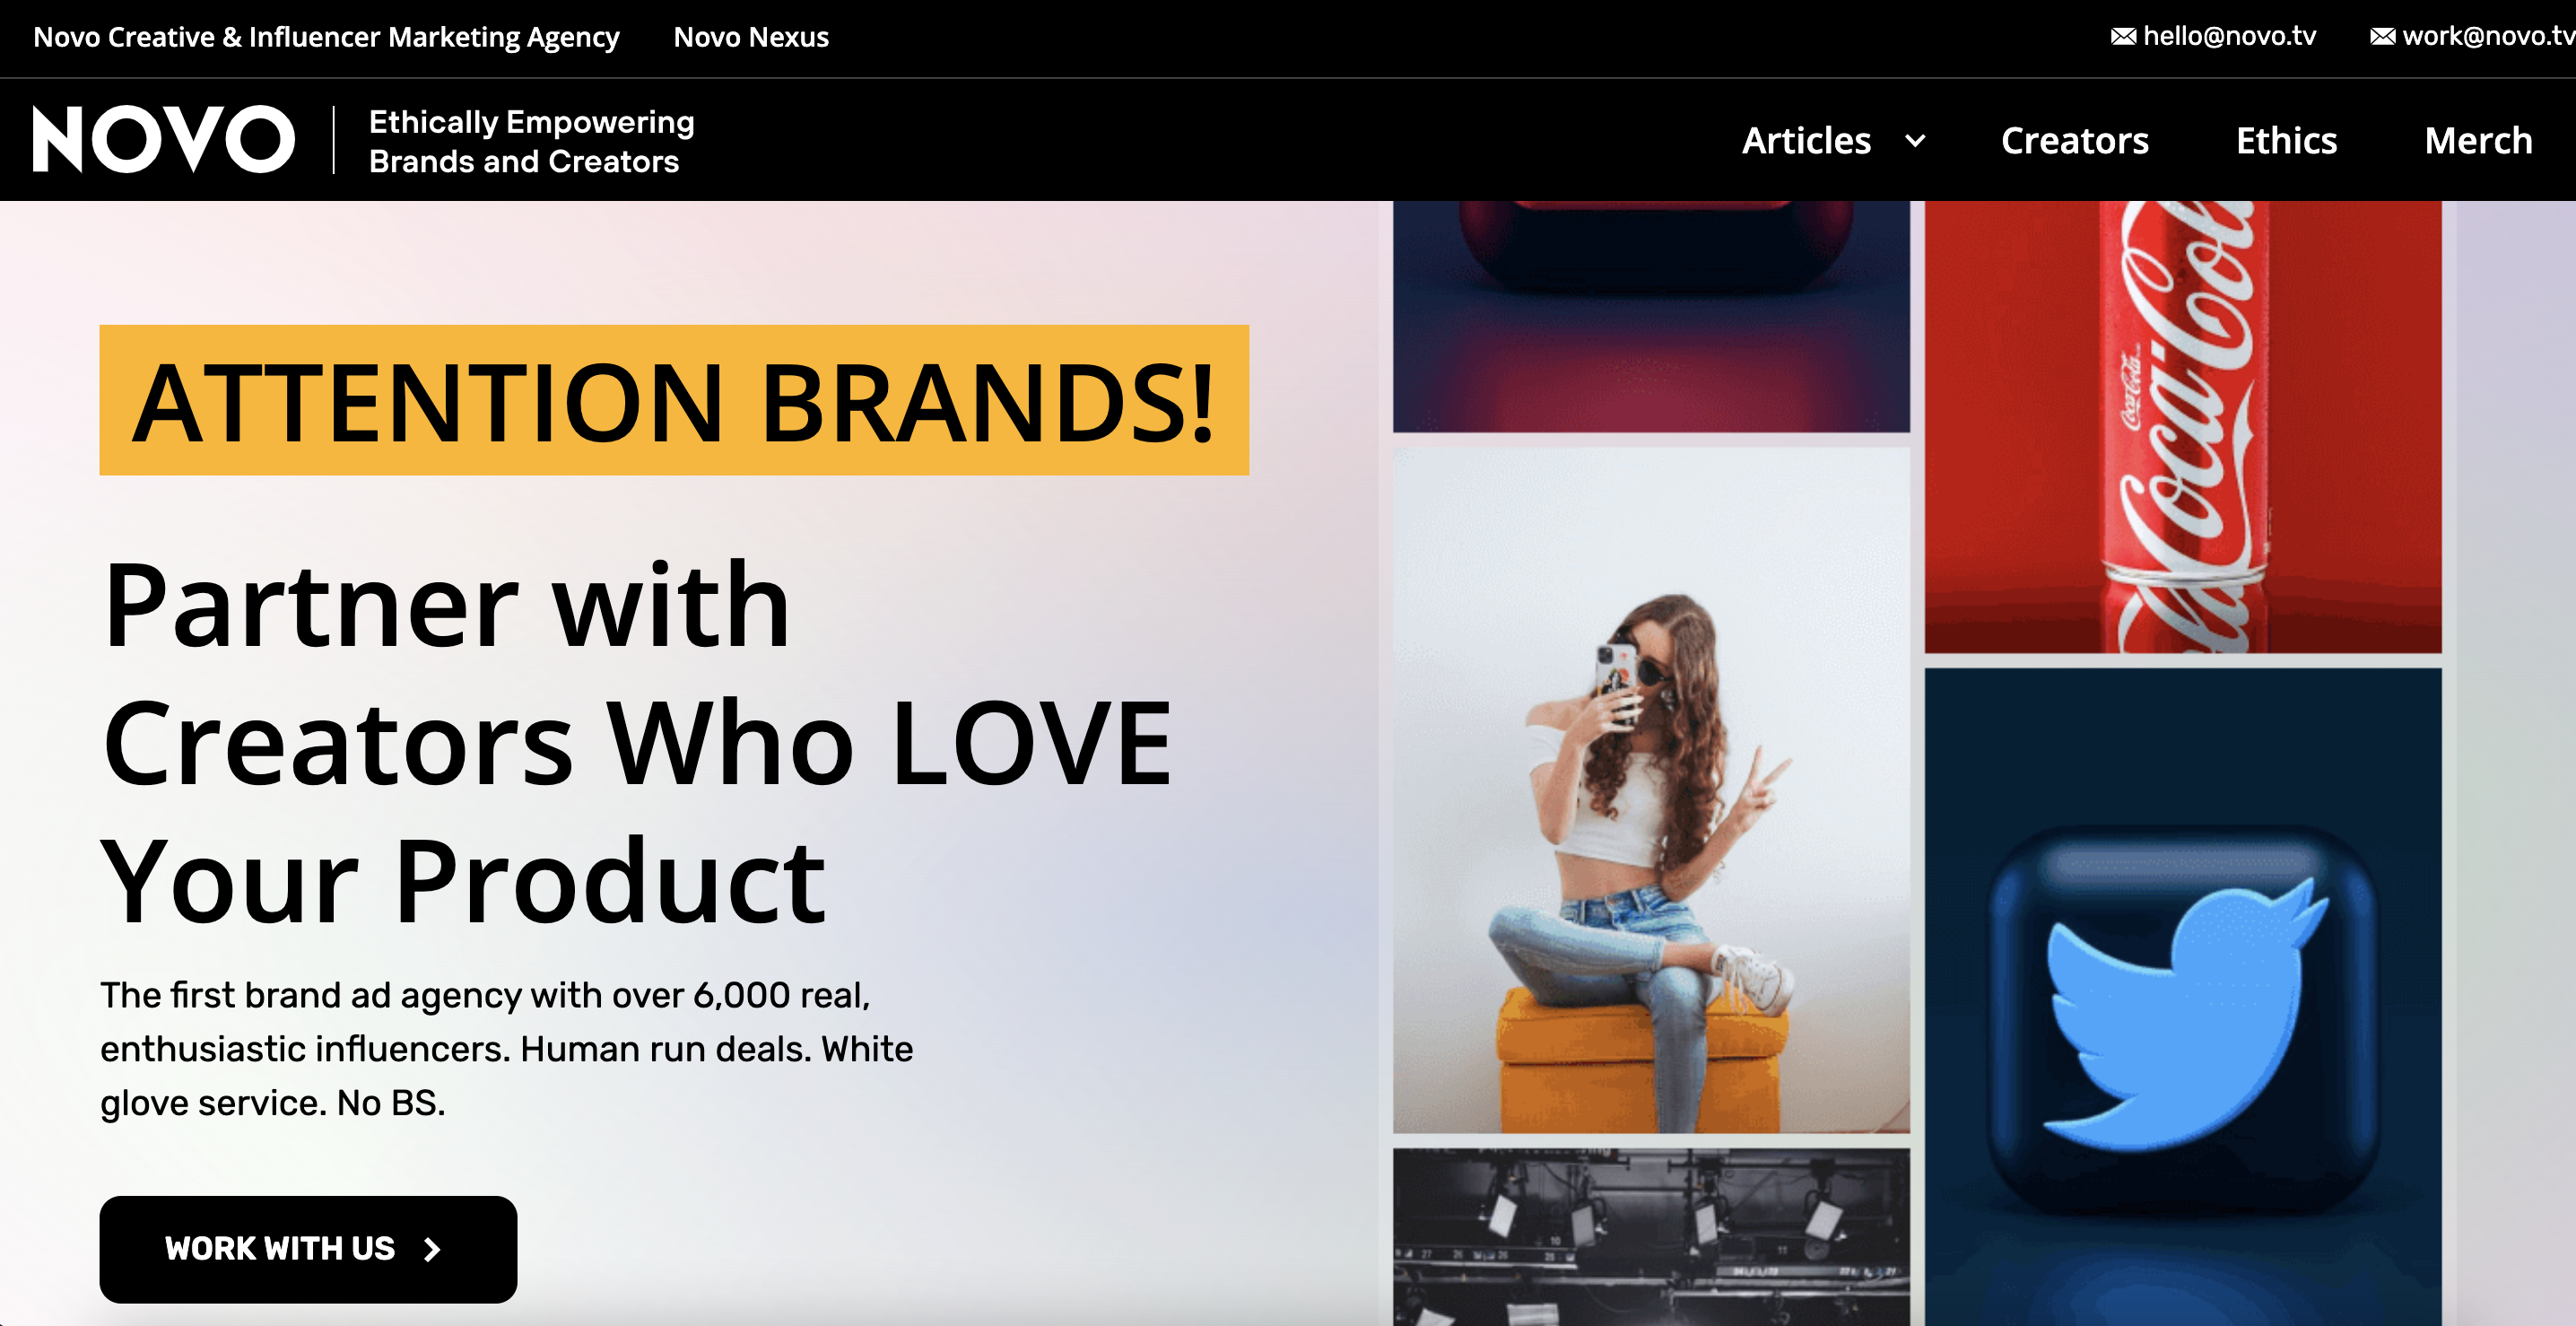Viewport: 2576px width, 1326px height.
Task: Open the Articles menu
Action: coord(1806,141)
